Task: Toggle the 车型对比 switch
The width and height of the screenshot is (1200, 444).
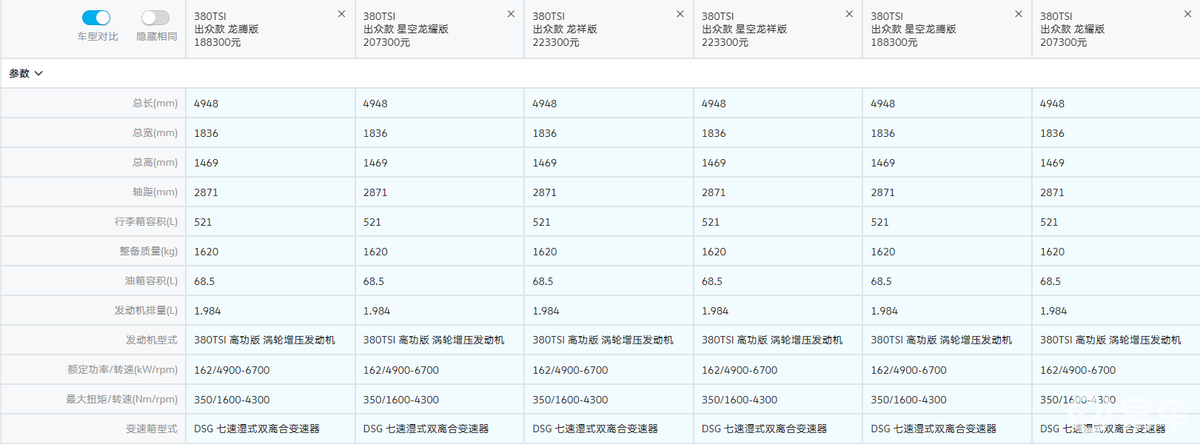Action: (96, 18)
